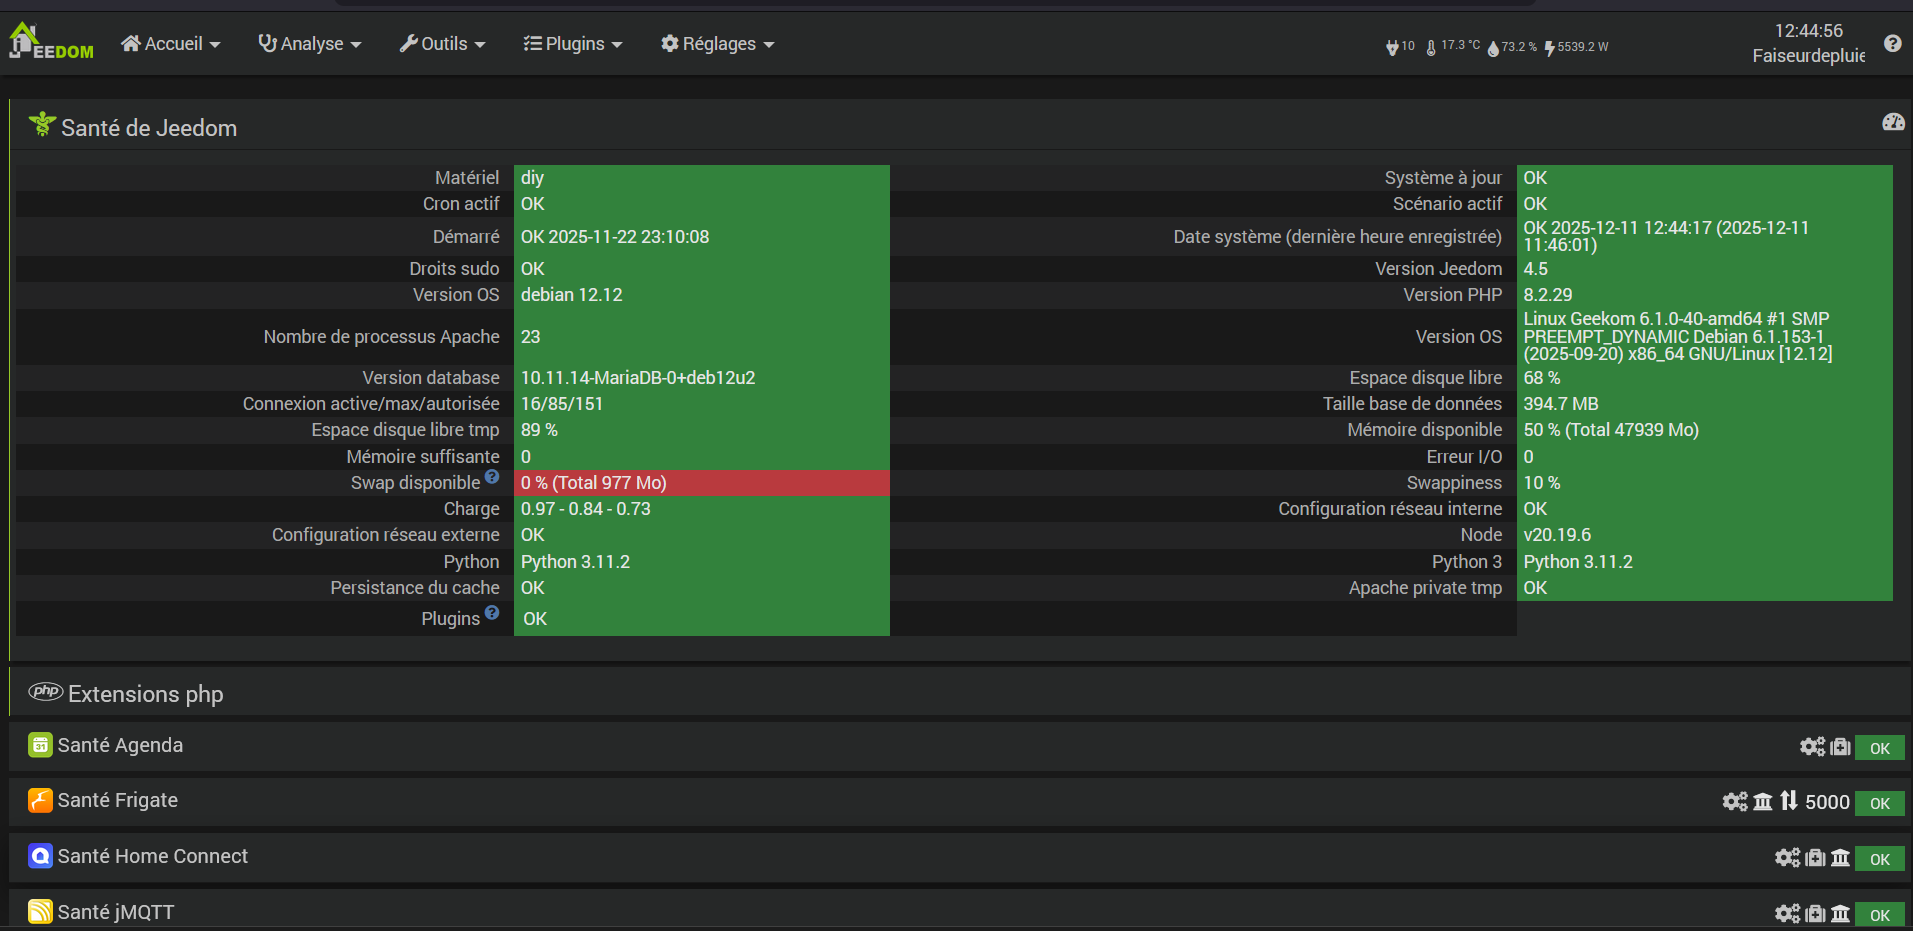Click the red Swap value 0 % cell
This screenshot has height=931, width=1913.
point(701,483)
